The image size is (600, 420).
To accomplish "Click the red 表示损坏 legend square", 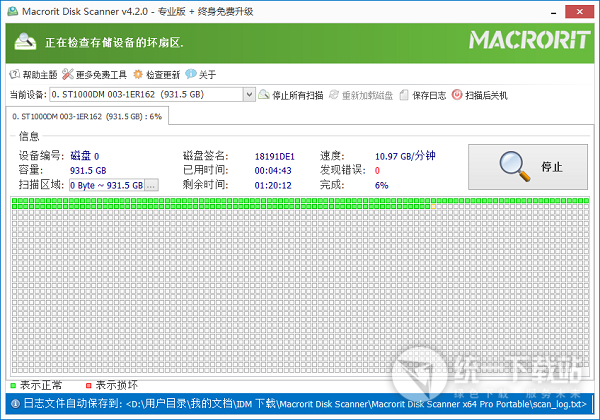I will click(x=87, y=384).
